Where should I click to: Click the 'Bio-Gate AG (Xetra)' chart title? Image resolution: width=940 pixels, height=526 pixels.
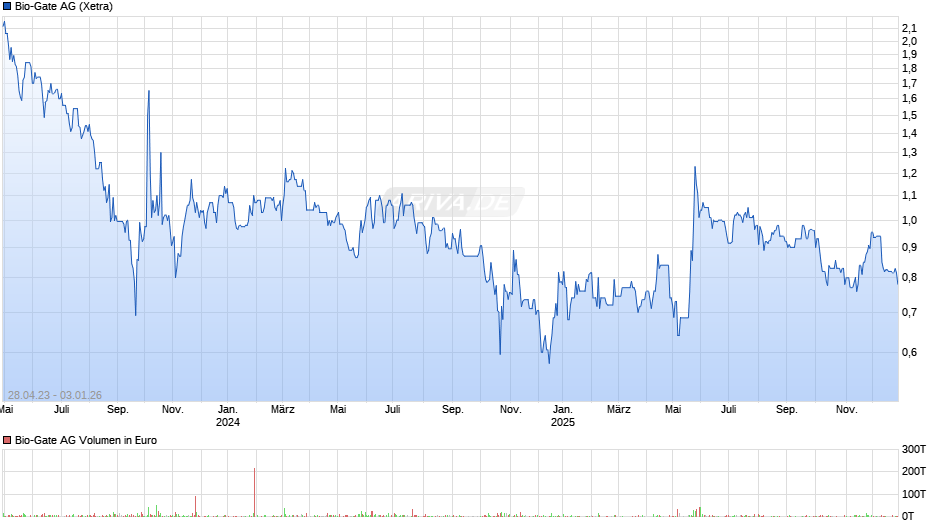coord(64,7)
